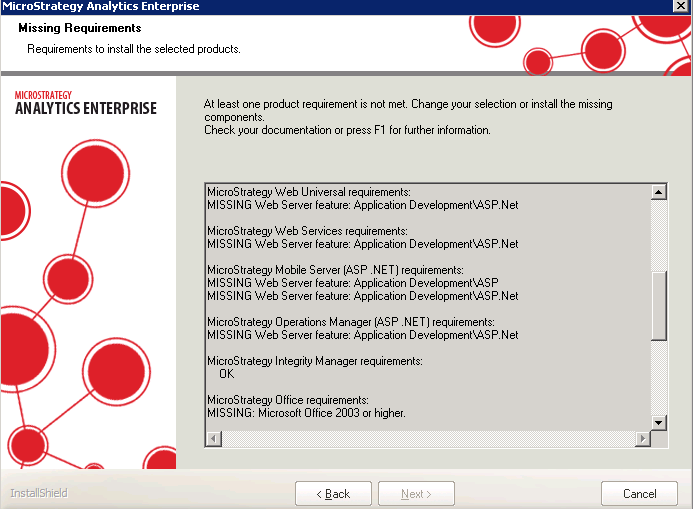Image resolution: width=693 pixels, height=509 pixels.
Task: Click the horizontal scrollbar left arrow
Action: [x=212, y=439]
